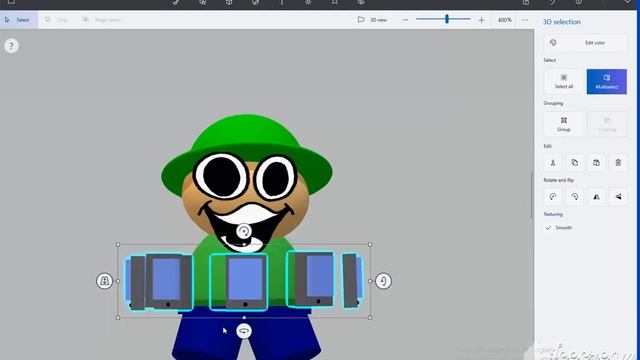Click the zoom slider thumb

pyautogui.click(x=447, y=19)
